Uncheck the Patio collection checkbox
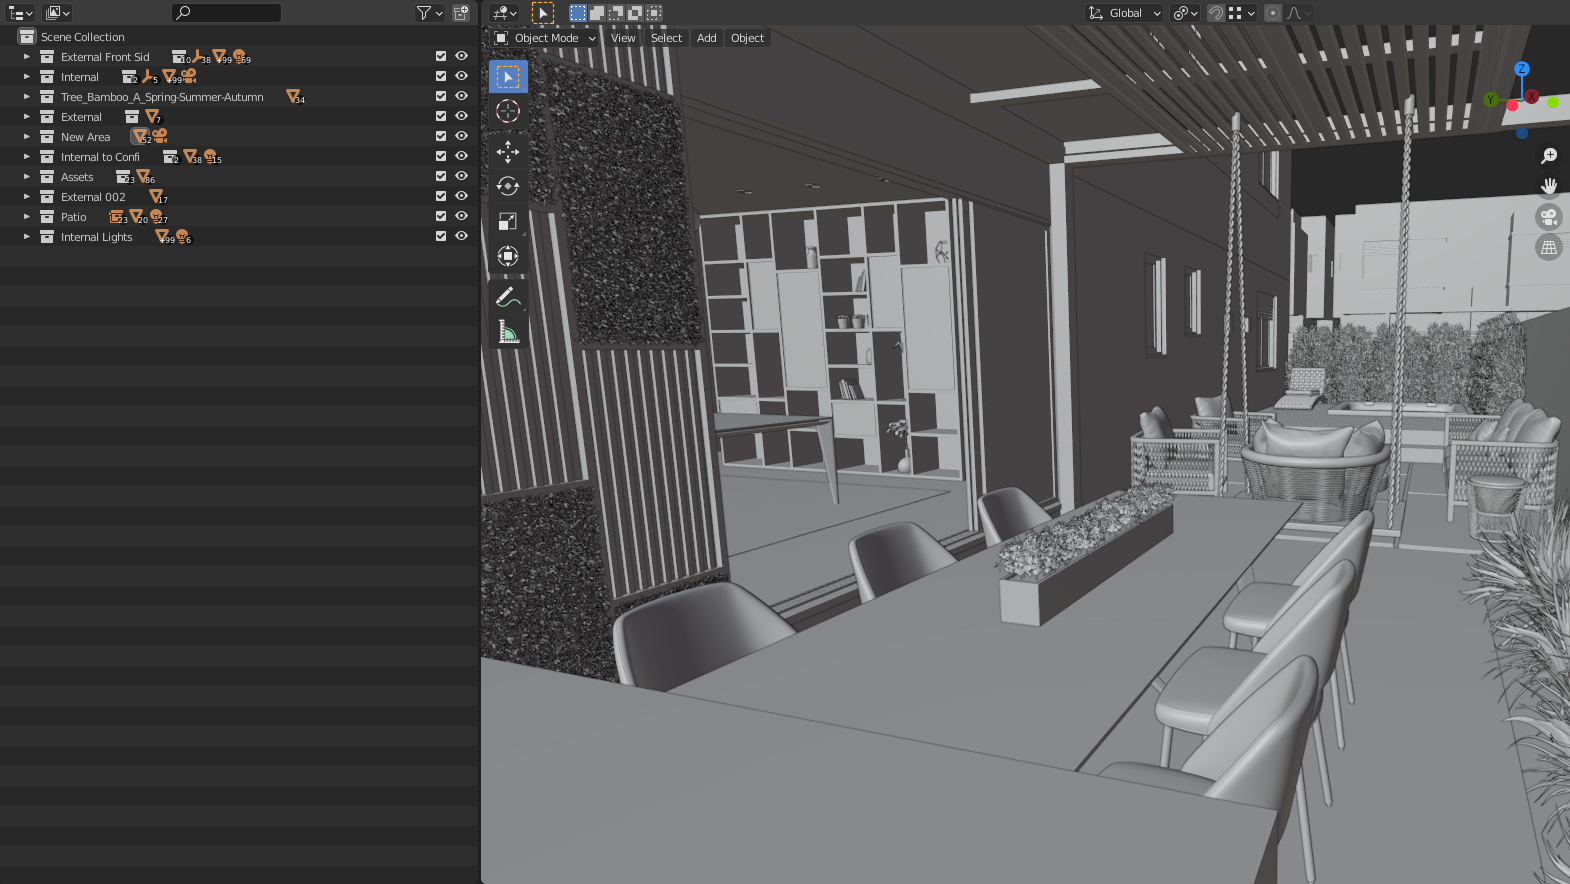This screenshot has width=1570, height=884. 441,217
